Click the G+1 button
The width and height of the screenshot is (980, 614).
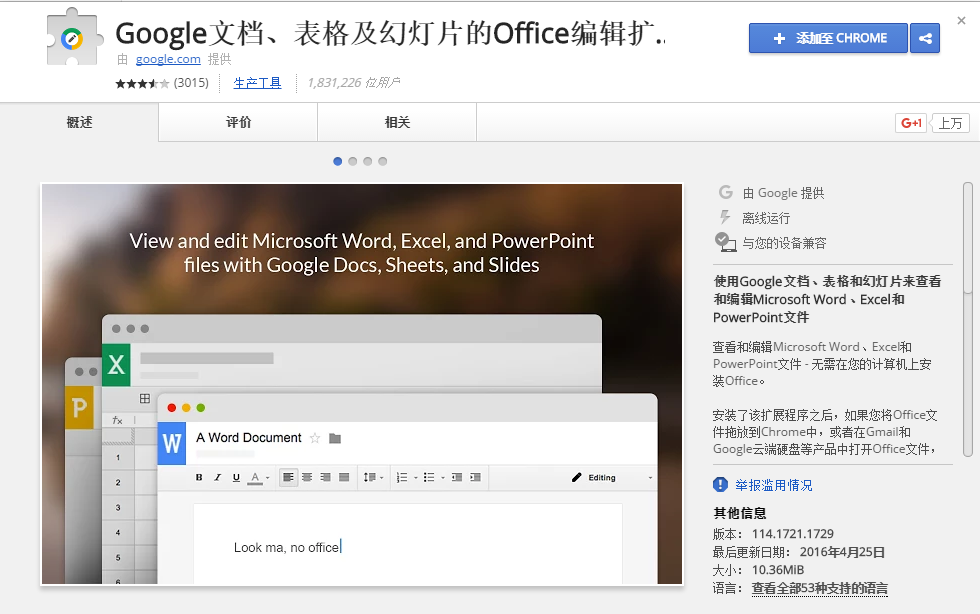click(911, 123)
